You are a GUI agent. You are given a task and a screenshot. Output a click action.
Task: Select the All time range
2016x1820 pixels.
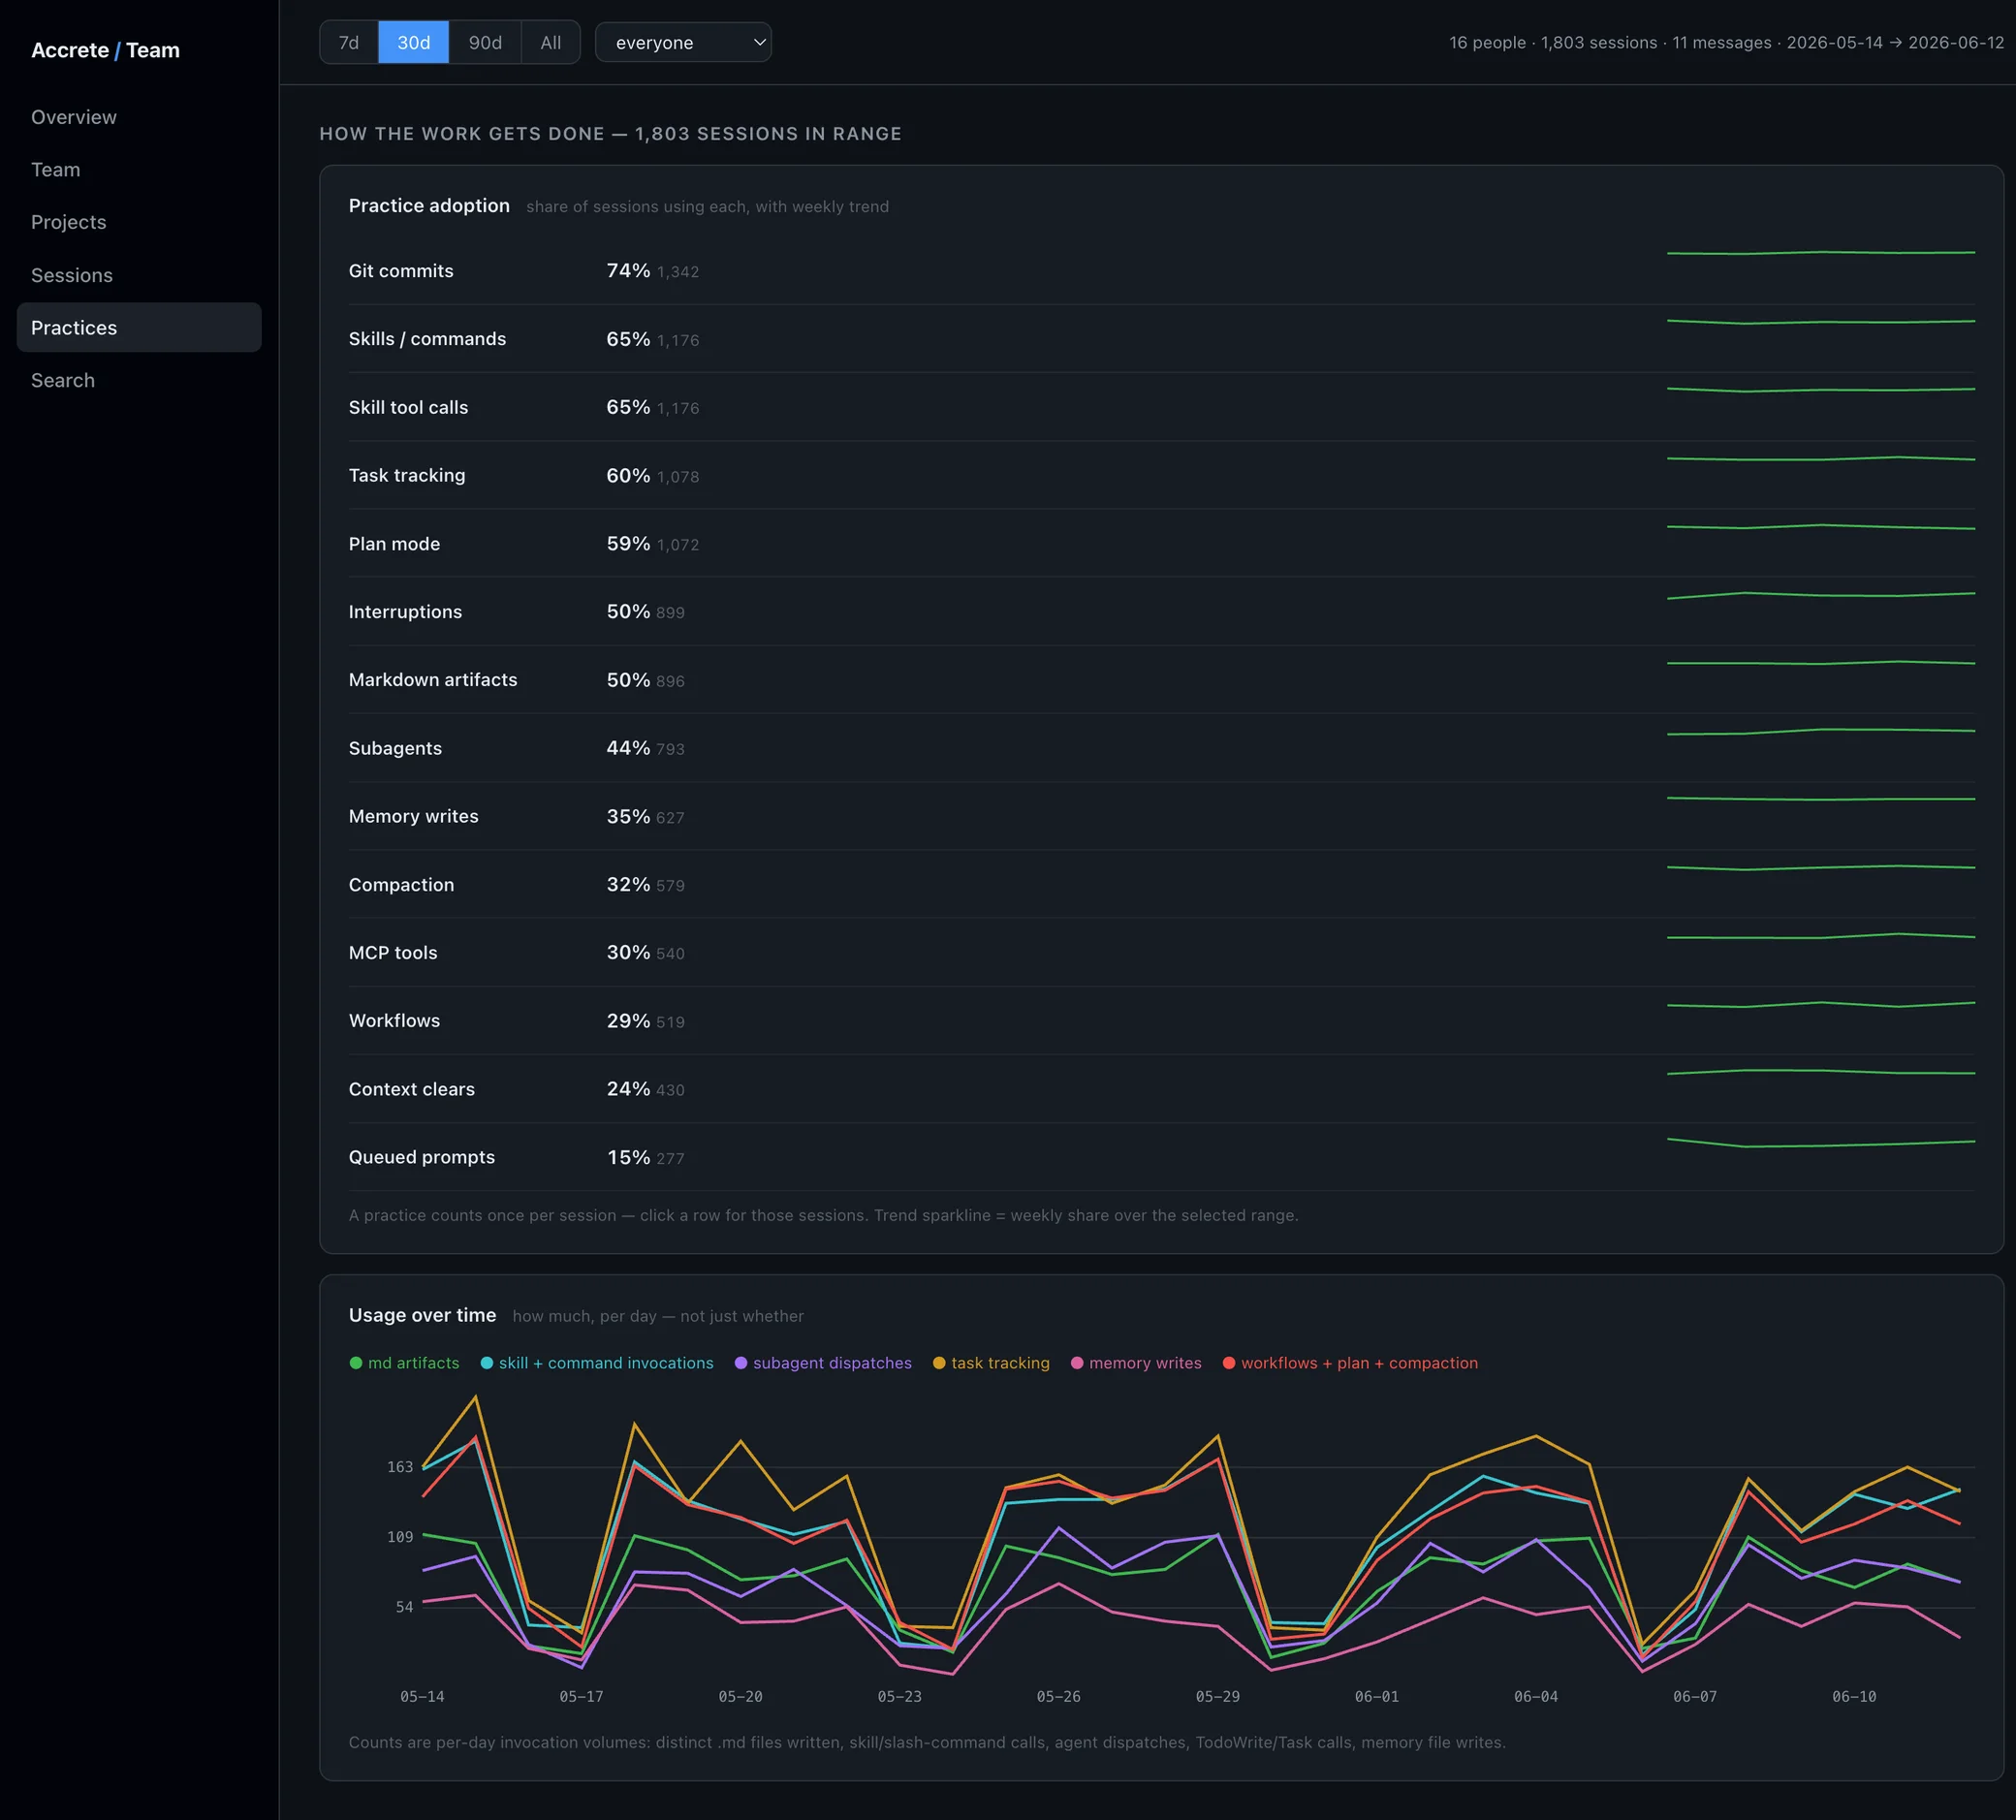(551, 42)
